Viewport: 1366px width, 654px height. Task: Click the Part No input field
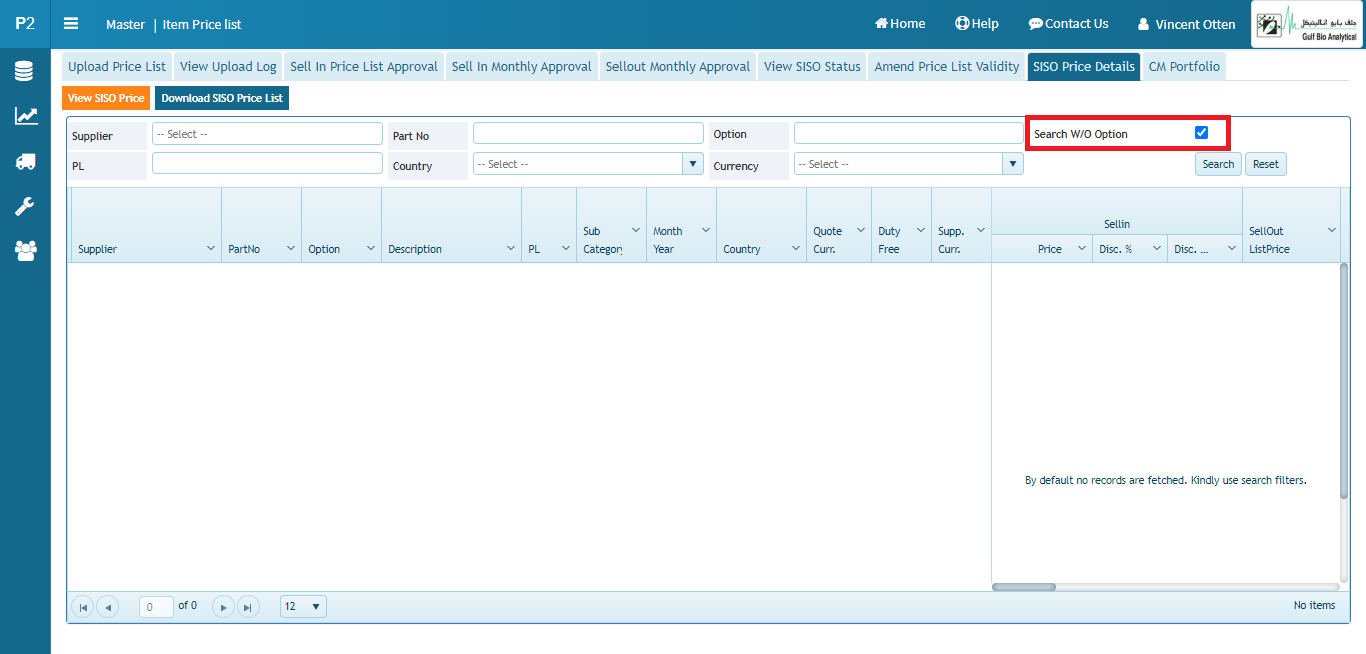pos(588,133)
